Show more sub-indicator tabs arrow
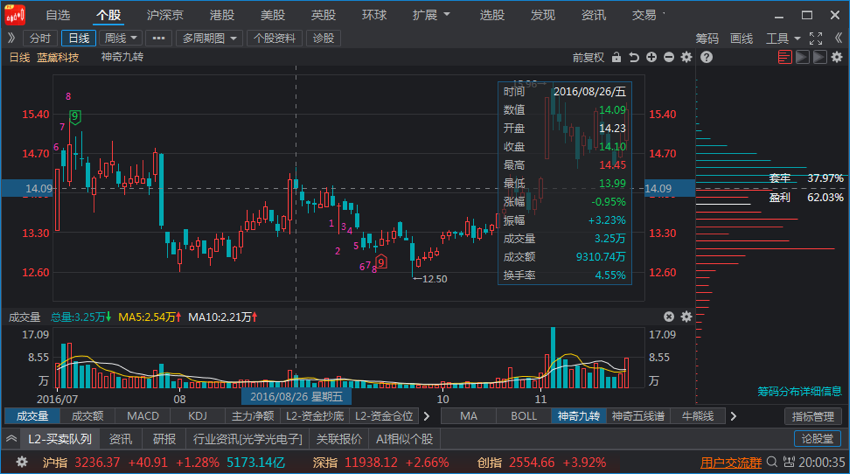Screen dimensions: 850x474 pos(427,416)
